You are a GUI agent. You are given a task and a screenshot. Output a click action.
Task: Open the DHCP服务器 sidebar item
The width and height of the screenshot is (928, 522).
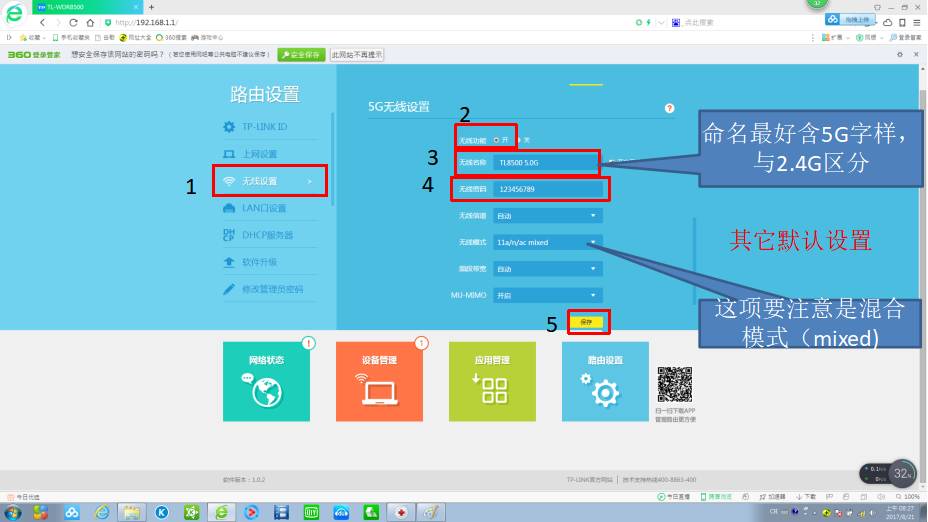267,235
